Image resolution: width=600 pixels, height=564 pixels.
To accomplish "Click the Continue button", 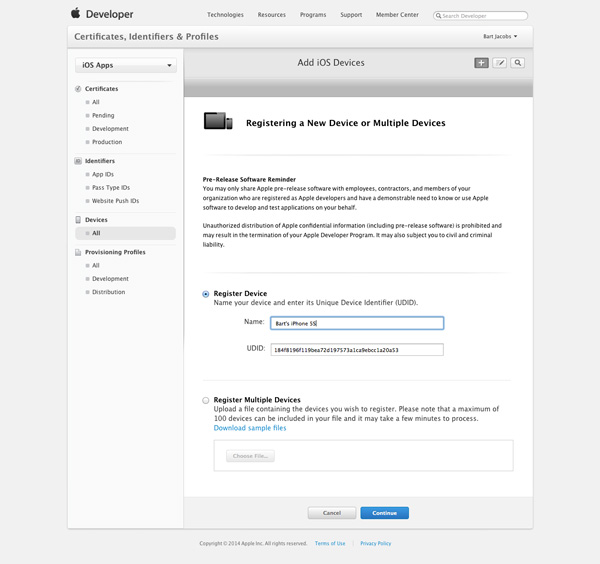I will [x=385, y=513].
